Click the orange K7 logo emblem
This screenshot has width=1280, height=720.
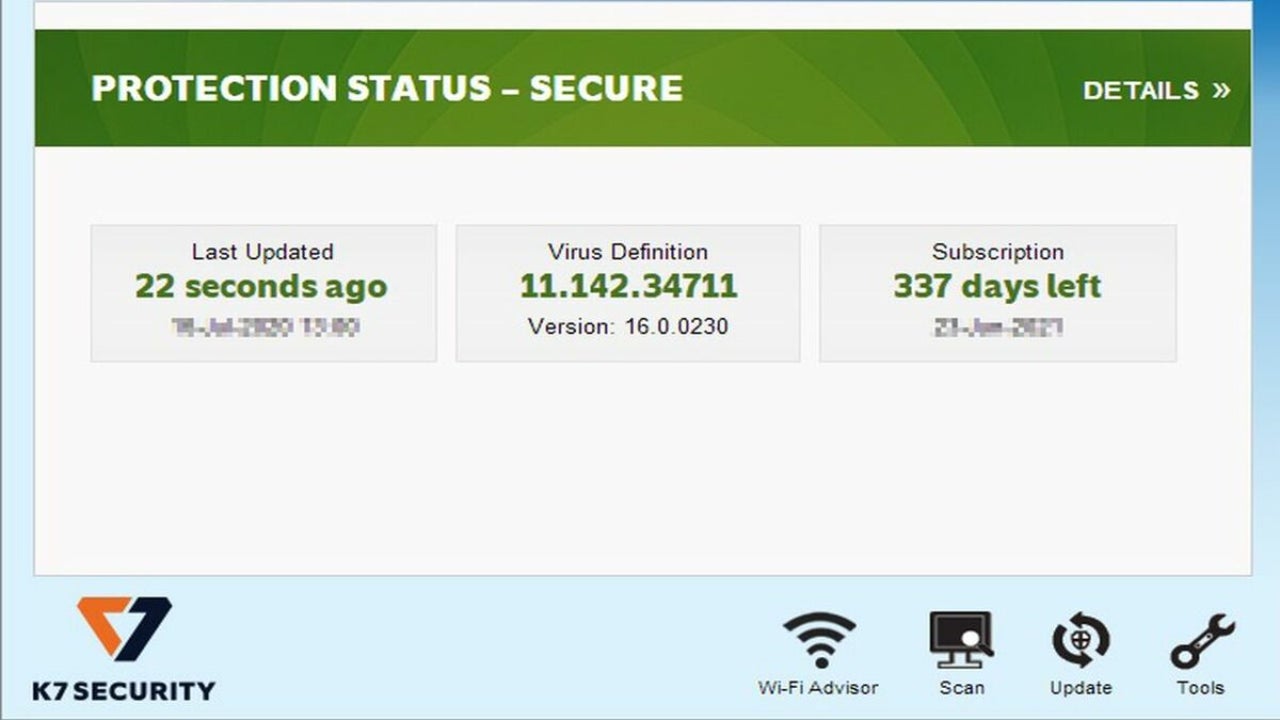[x=124, y=628]
